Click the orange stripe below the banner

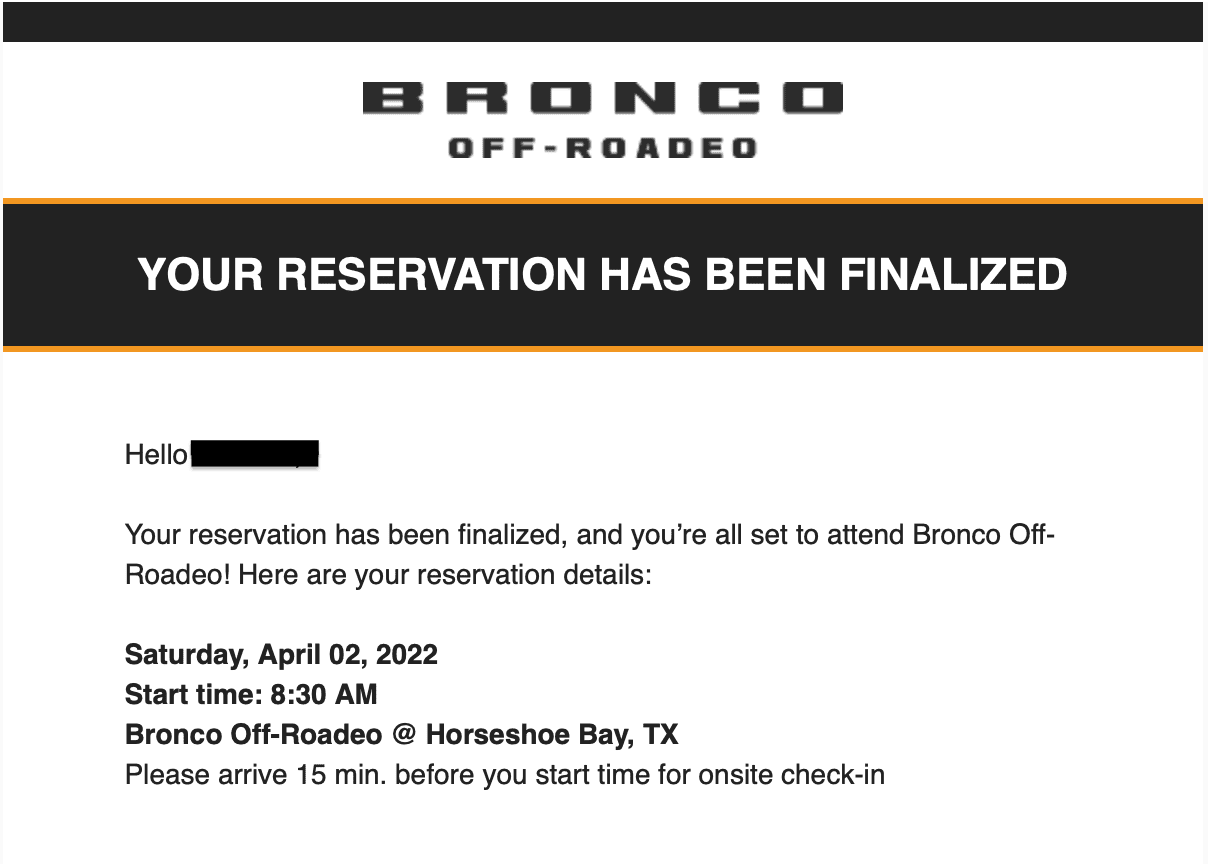(603, 349)
